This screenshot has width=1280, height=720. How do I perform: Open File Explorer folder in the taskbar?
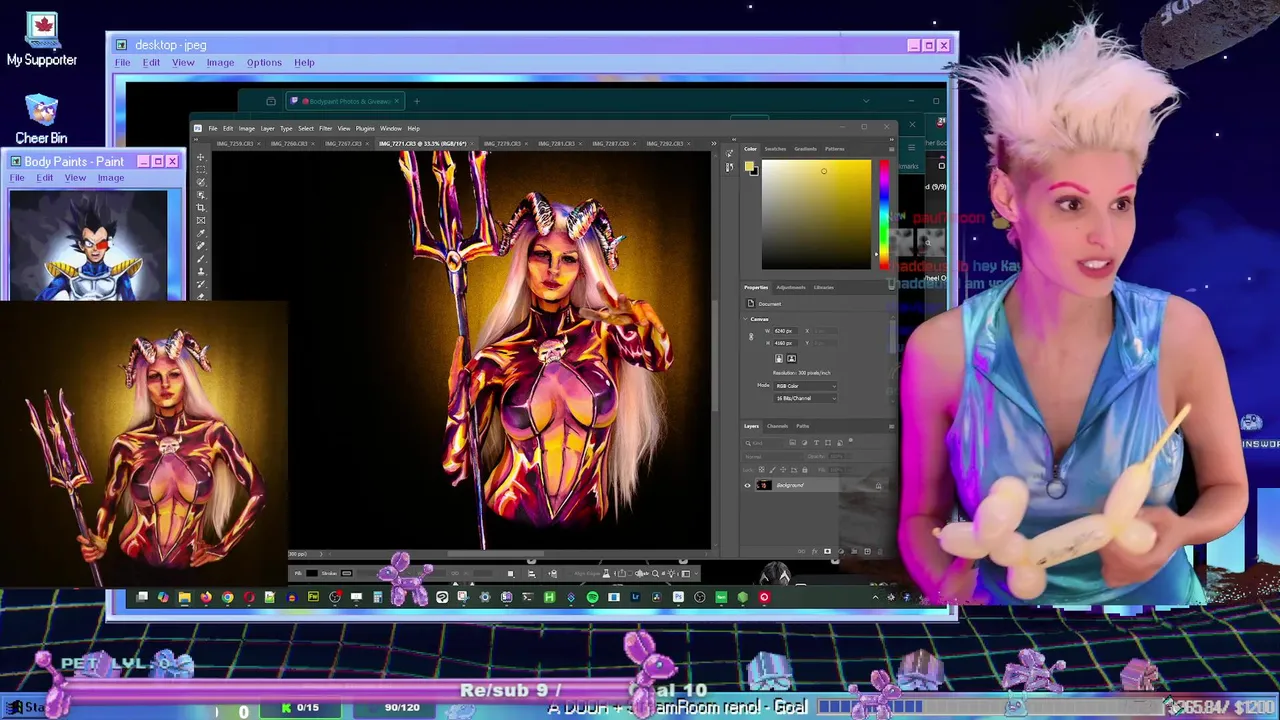[184, 597]
